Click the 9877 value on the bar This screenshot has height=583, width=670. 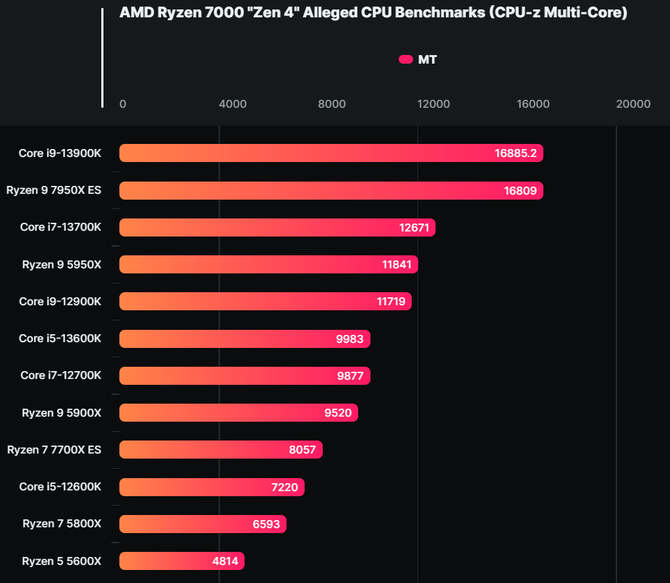pyautogui.click(x=351, y=375)
